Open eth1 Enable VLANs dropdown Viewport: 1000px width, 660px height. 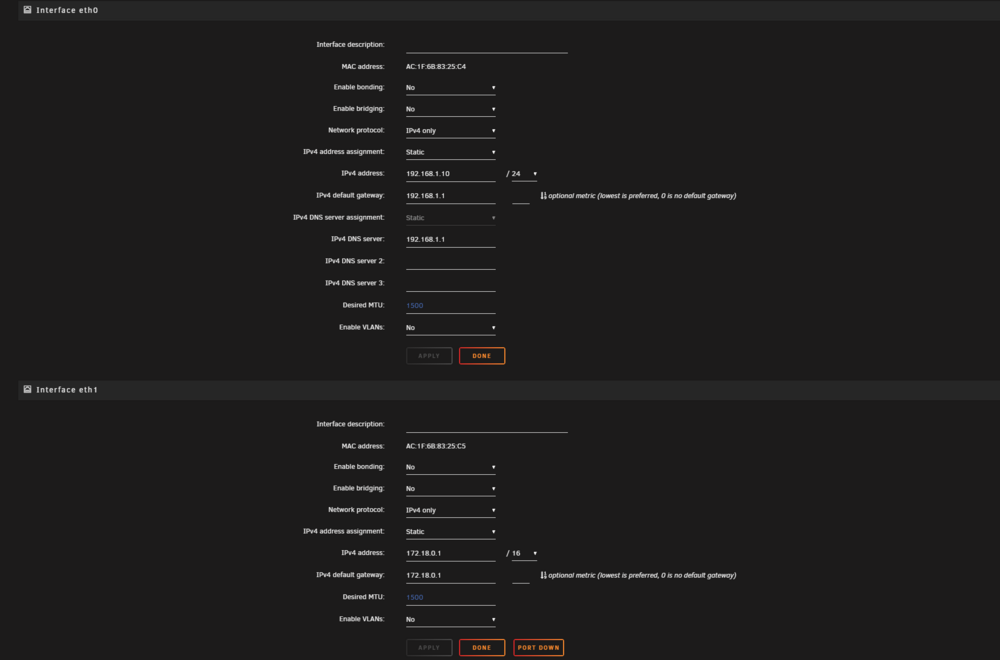[x=450, y=620]
